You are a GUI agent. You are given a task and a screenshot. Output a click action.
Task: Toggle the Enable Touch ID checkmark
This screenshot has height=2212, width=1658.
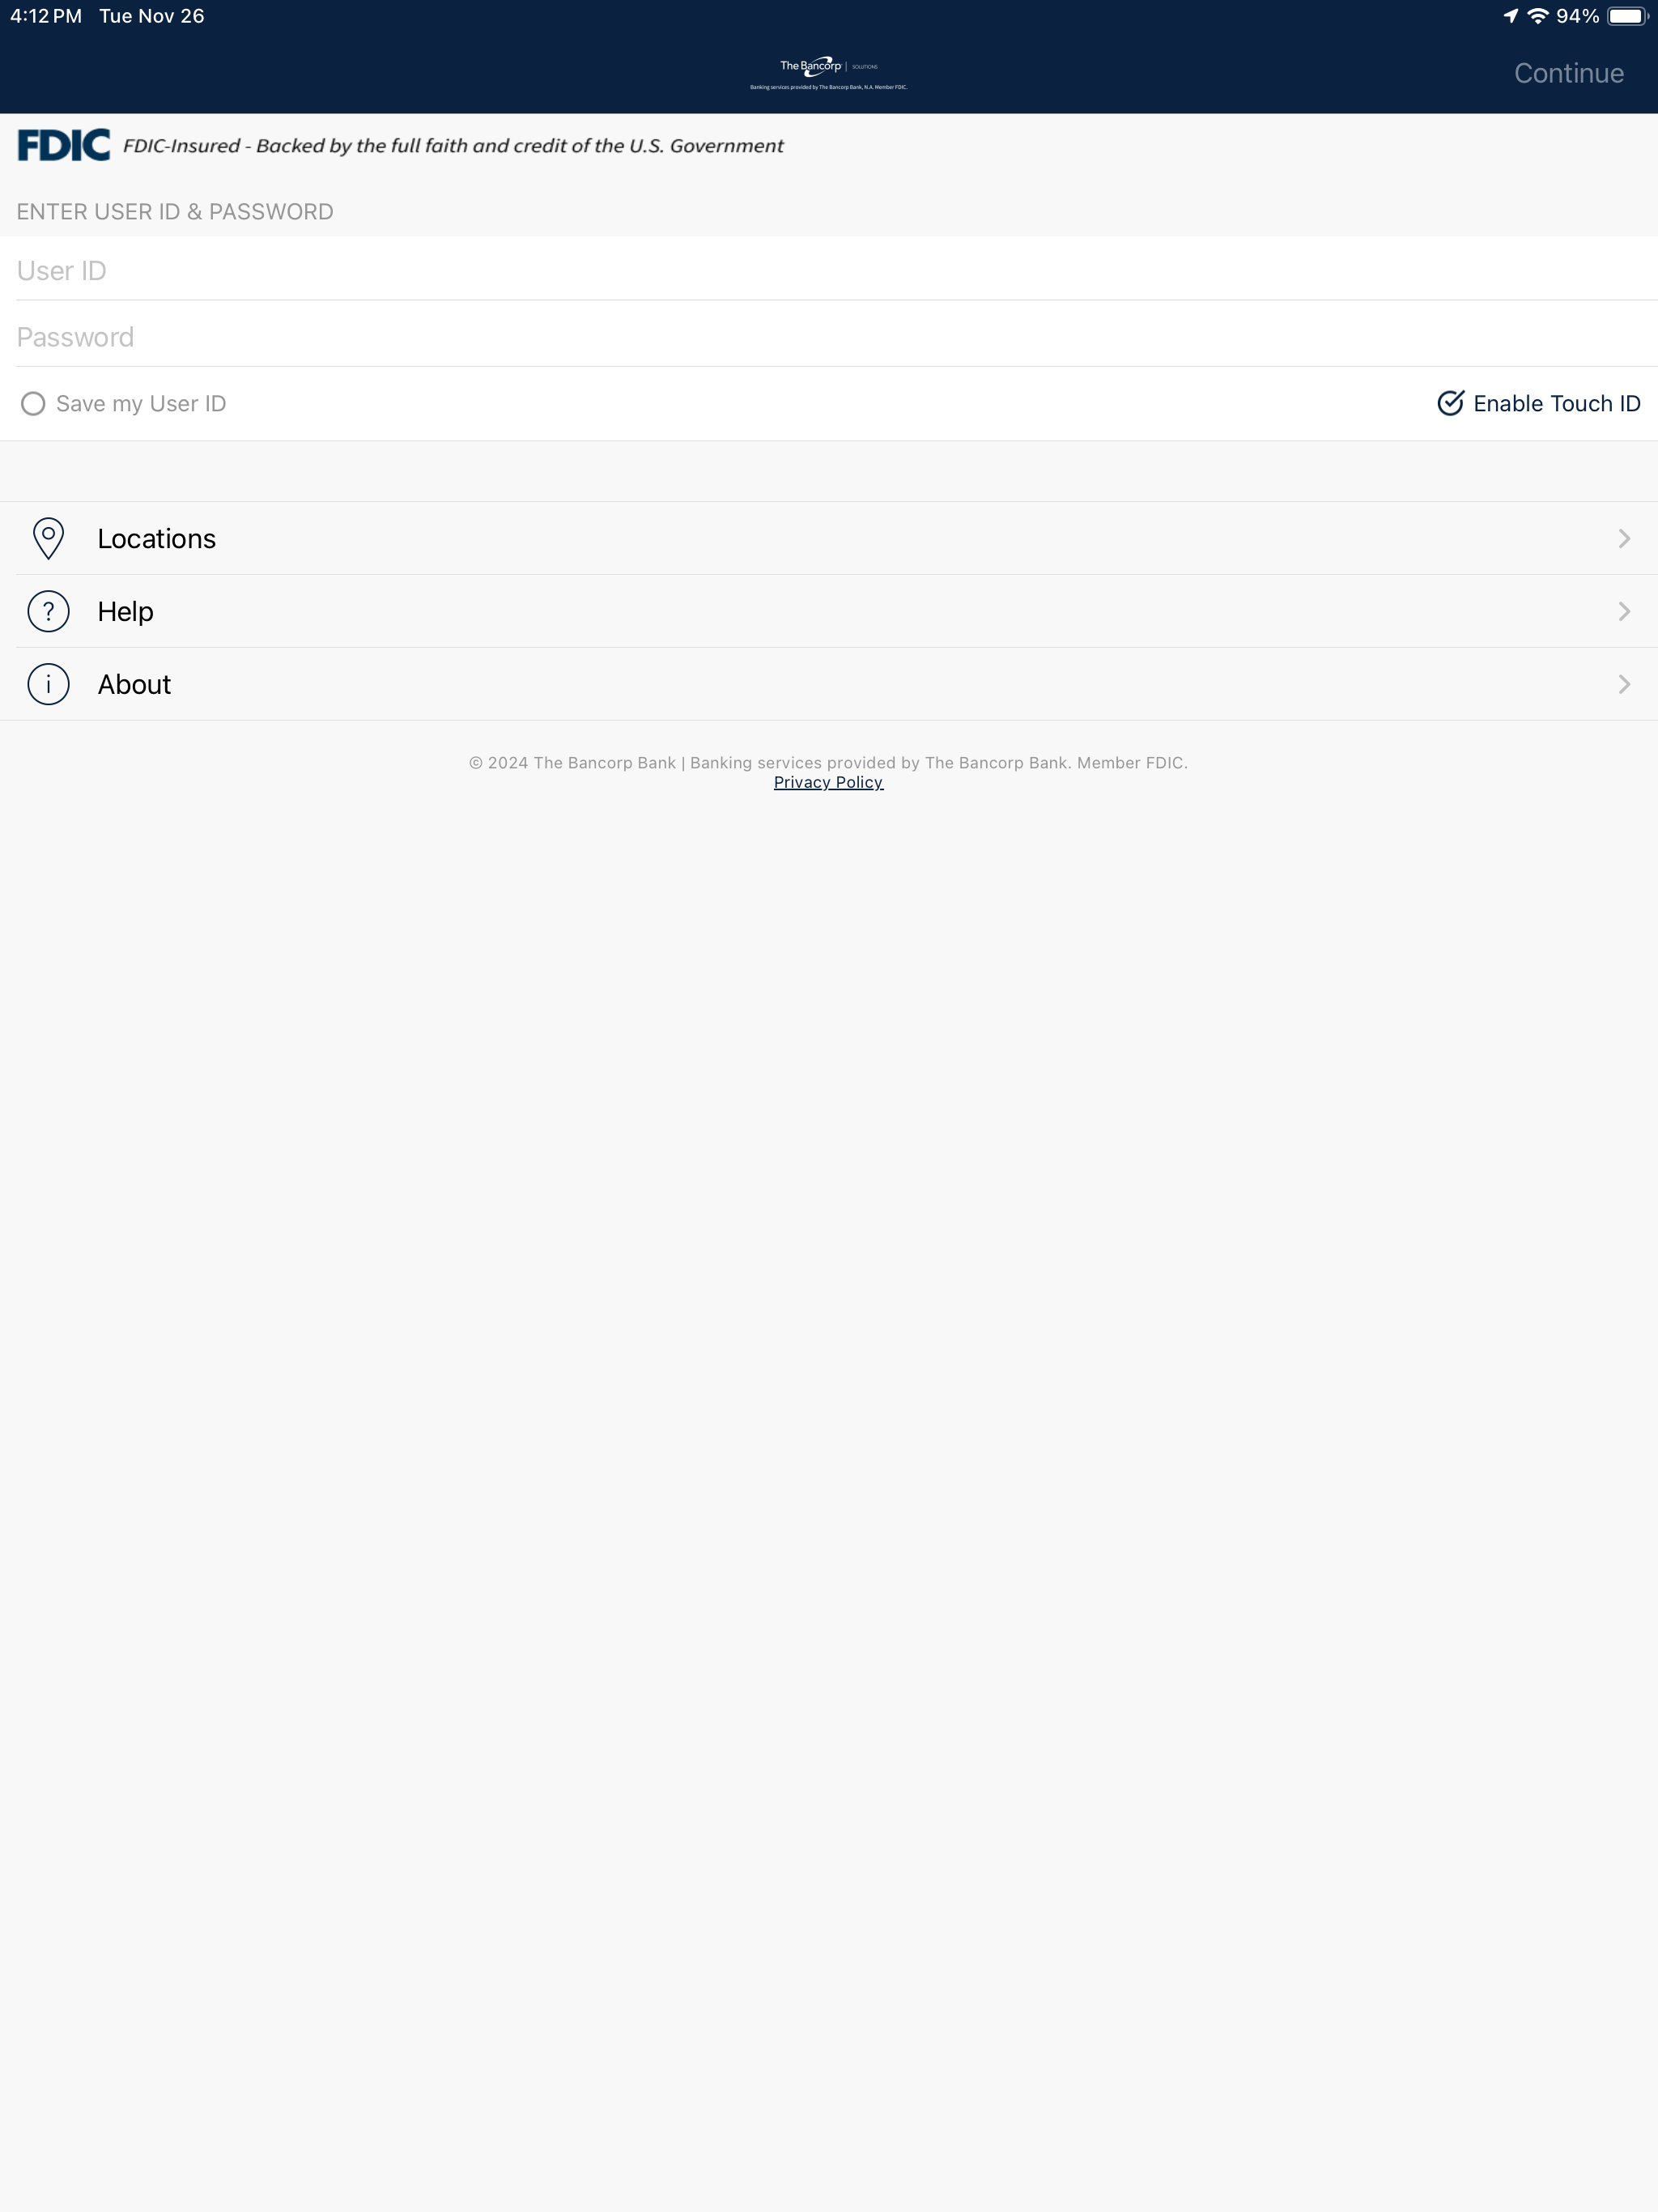point(1450,403)
